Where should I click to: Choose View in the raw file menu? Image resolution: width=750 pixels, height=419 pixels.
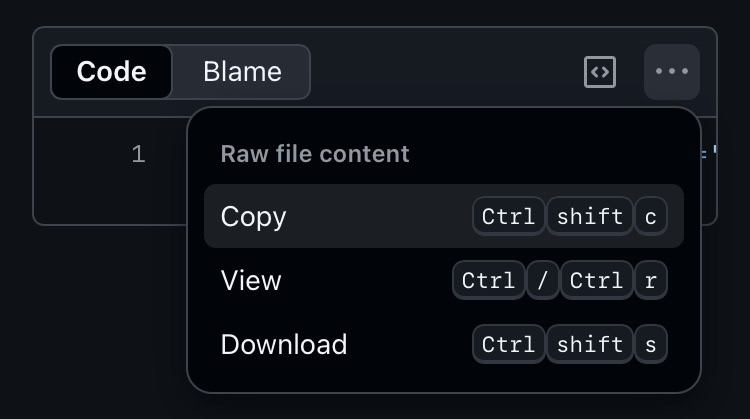tap(251, 280)
